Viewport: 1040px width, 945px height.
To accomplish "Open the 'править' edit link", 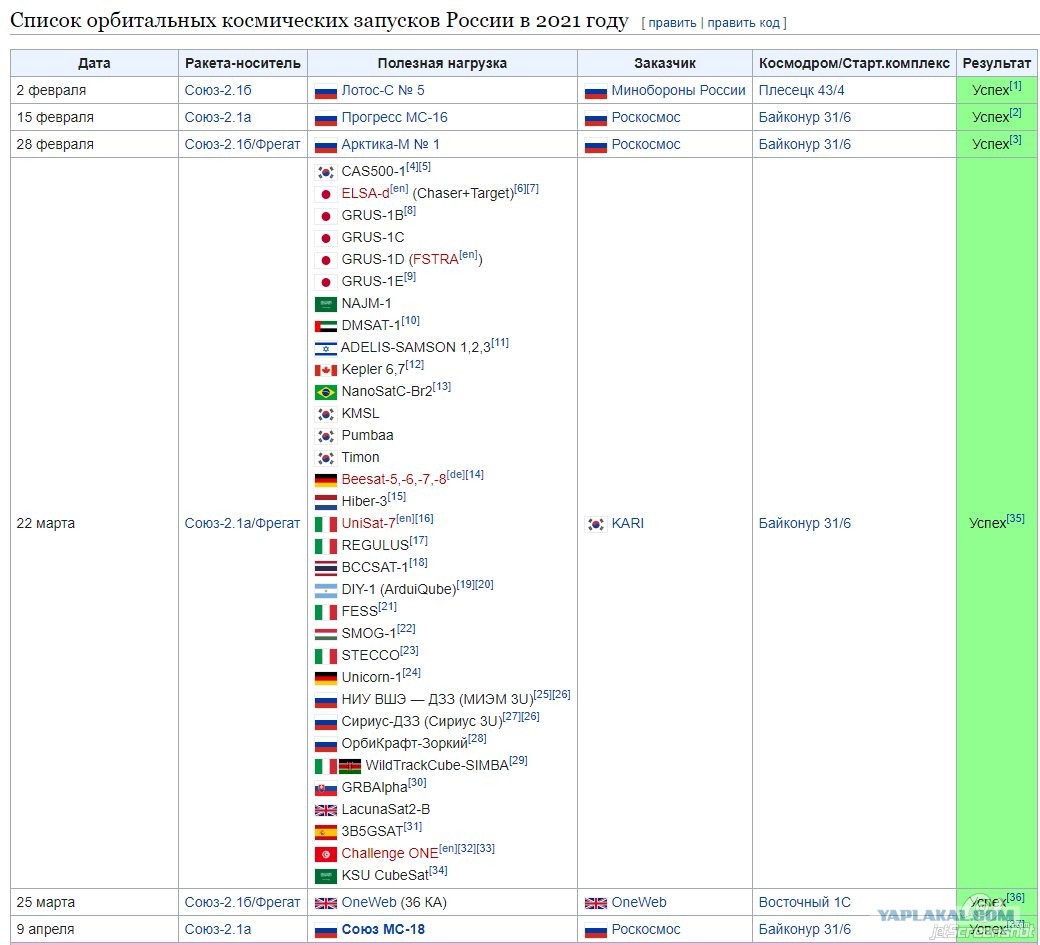I will 672,23.
